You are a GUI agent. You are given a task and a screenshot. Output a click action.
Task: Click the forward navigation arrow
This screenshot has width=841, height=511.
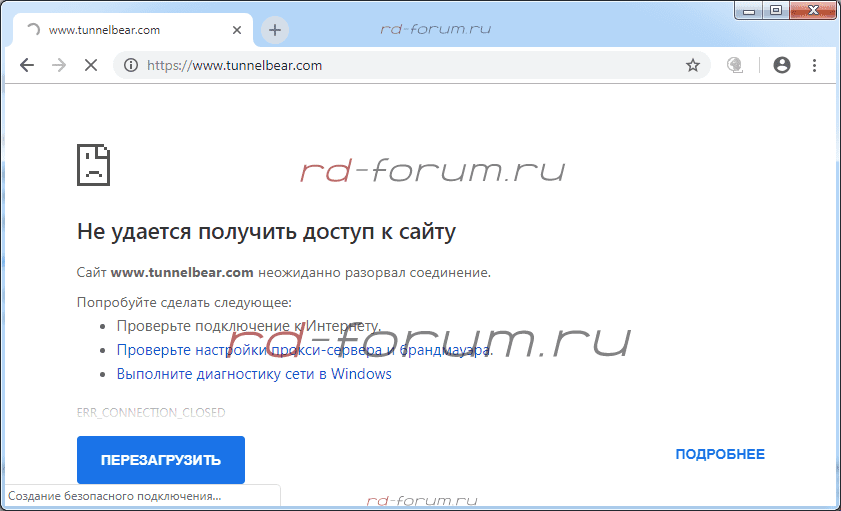[x=59, y=65]
